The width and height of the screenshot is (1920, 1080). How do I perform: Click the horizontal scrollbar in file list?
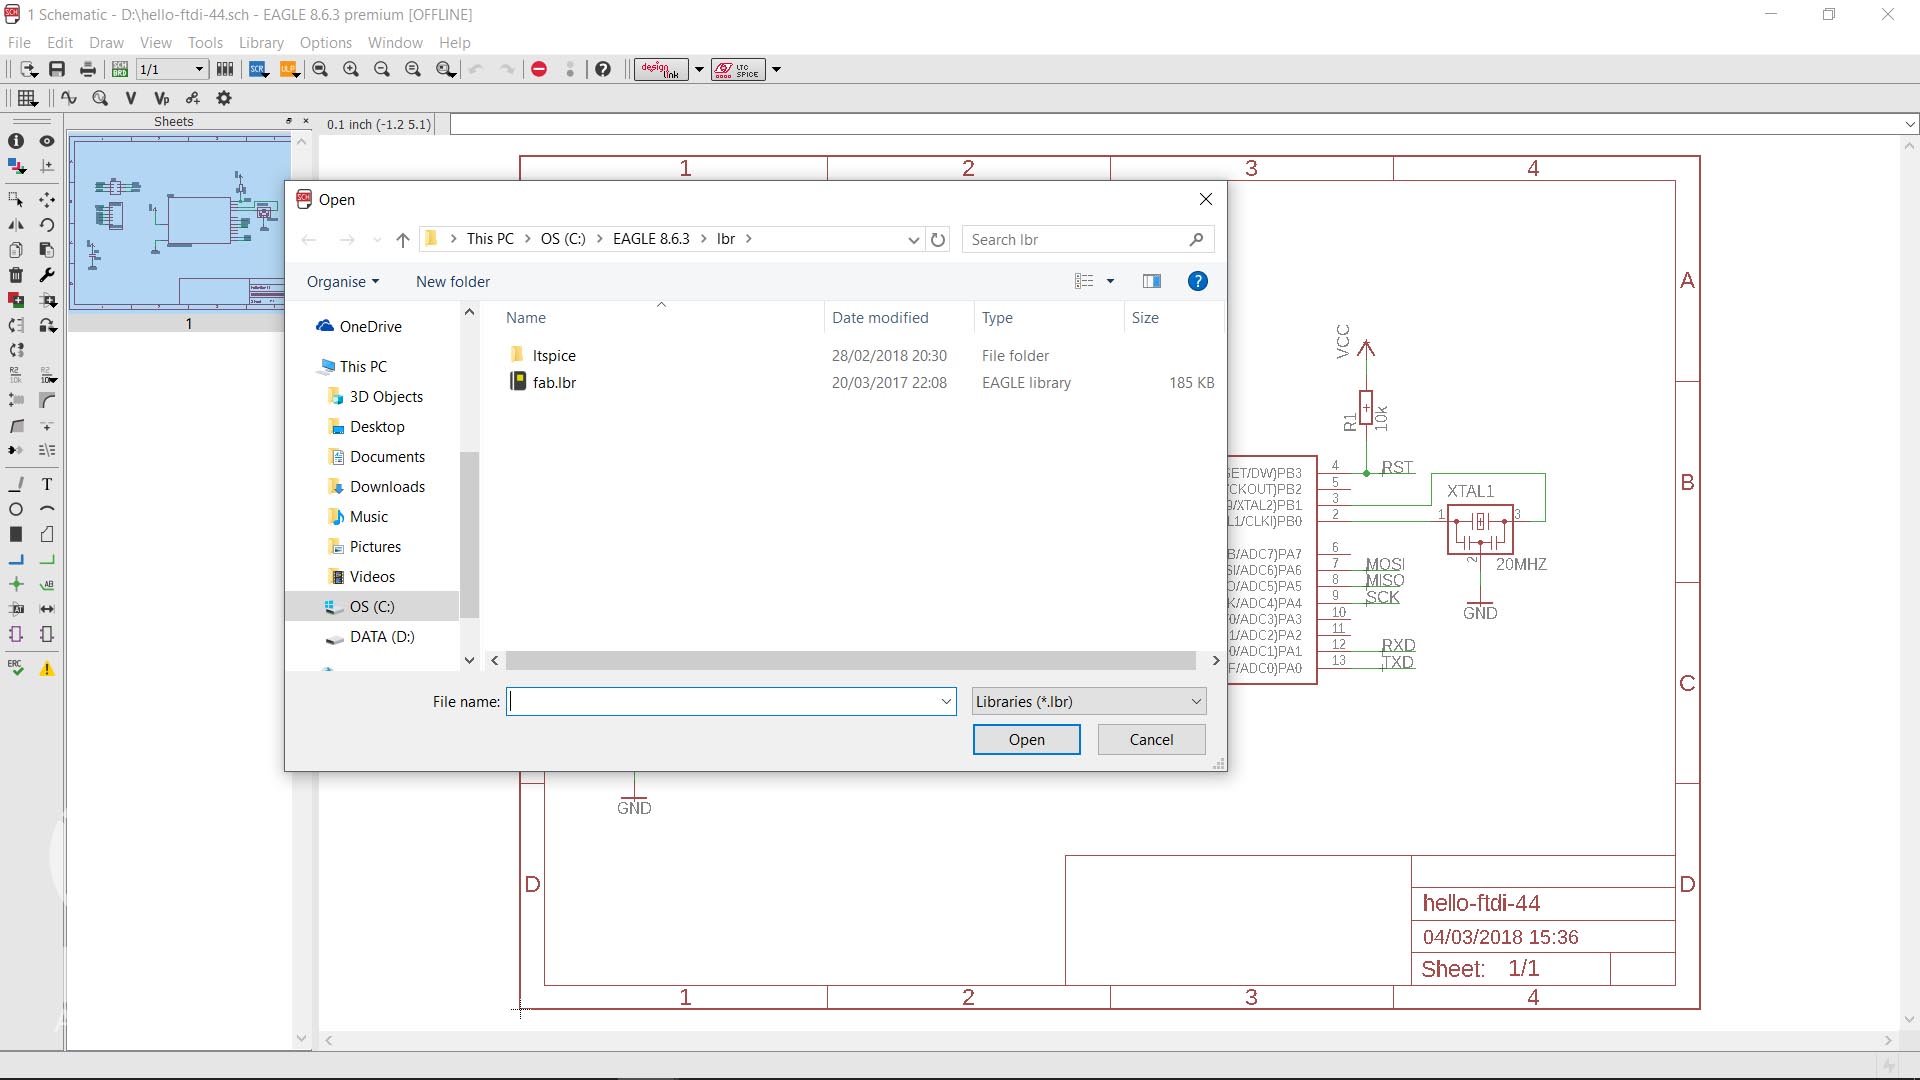[x=850, y=660]
